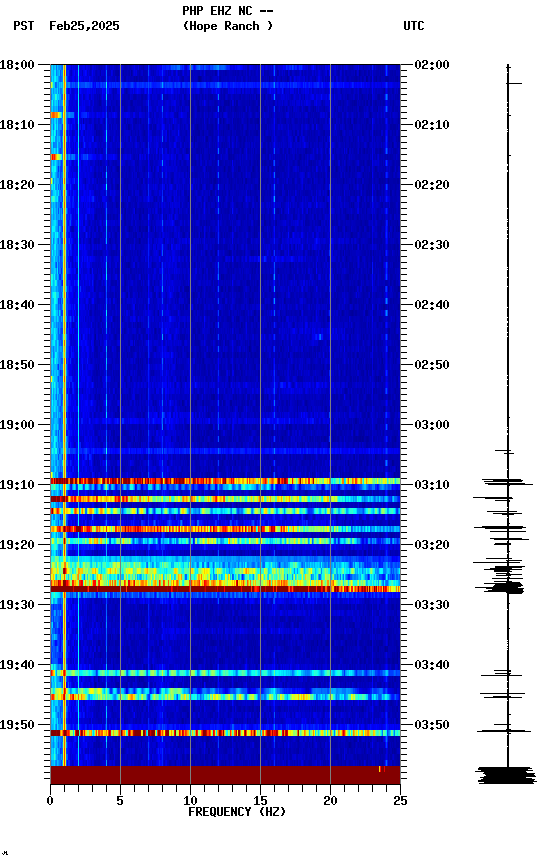Click the '02:30' UTC time label
Viewport: 552px width, 864px height.
[x=432, y=245]
